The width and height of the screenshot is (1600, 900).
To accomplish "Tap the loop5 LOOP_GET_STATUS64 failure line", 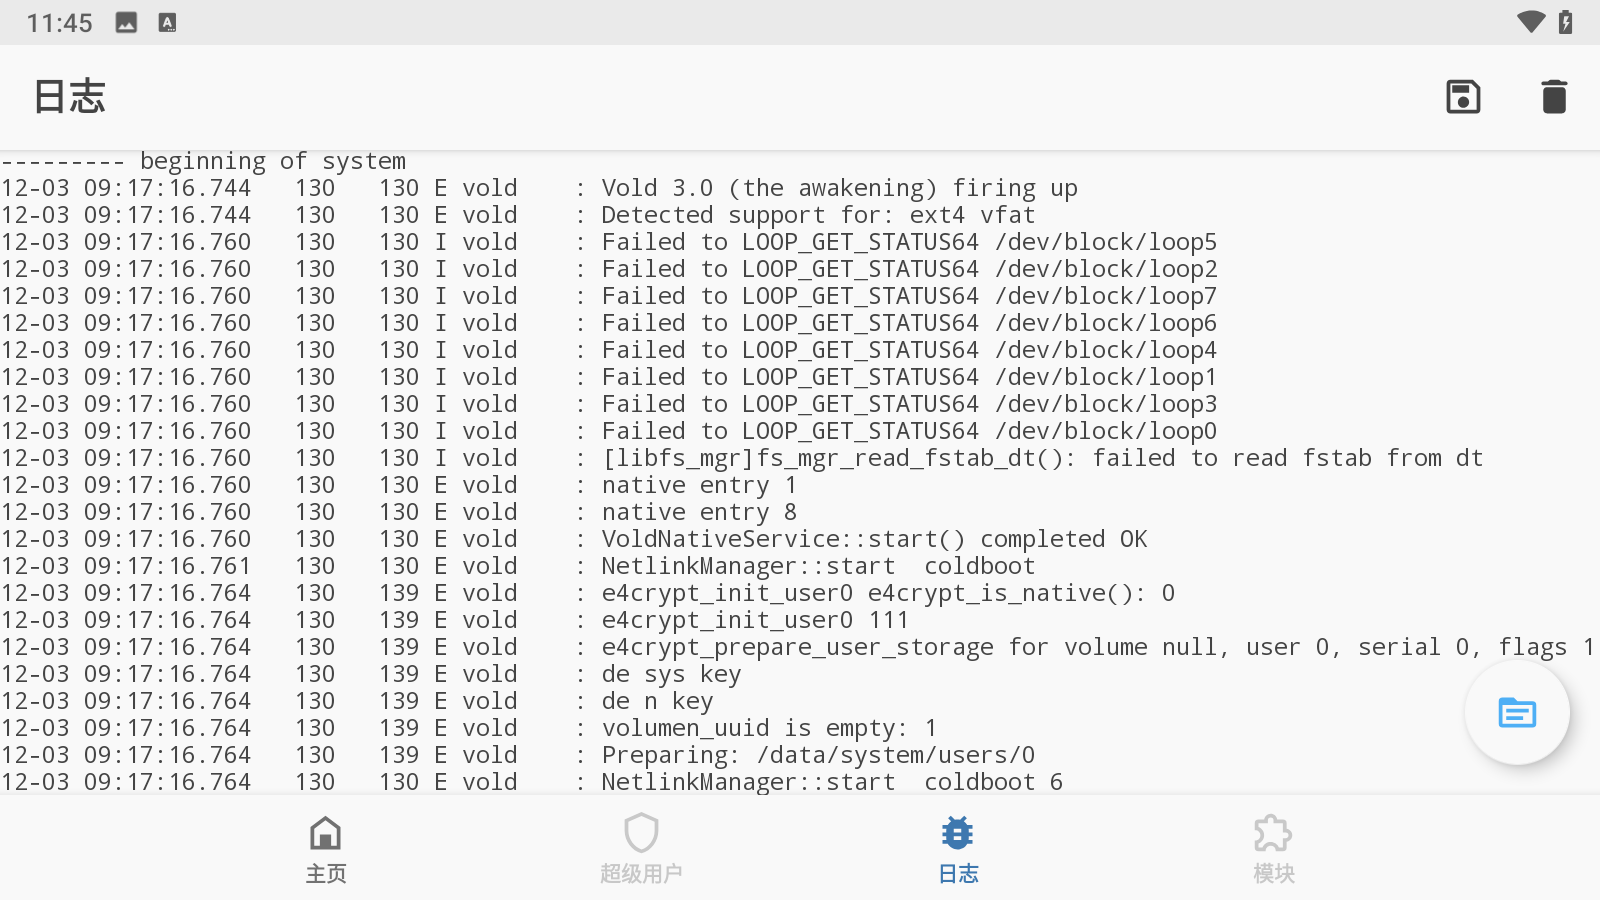I will pos(908,242).
